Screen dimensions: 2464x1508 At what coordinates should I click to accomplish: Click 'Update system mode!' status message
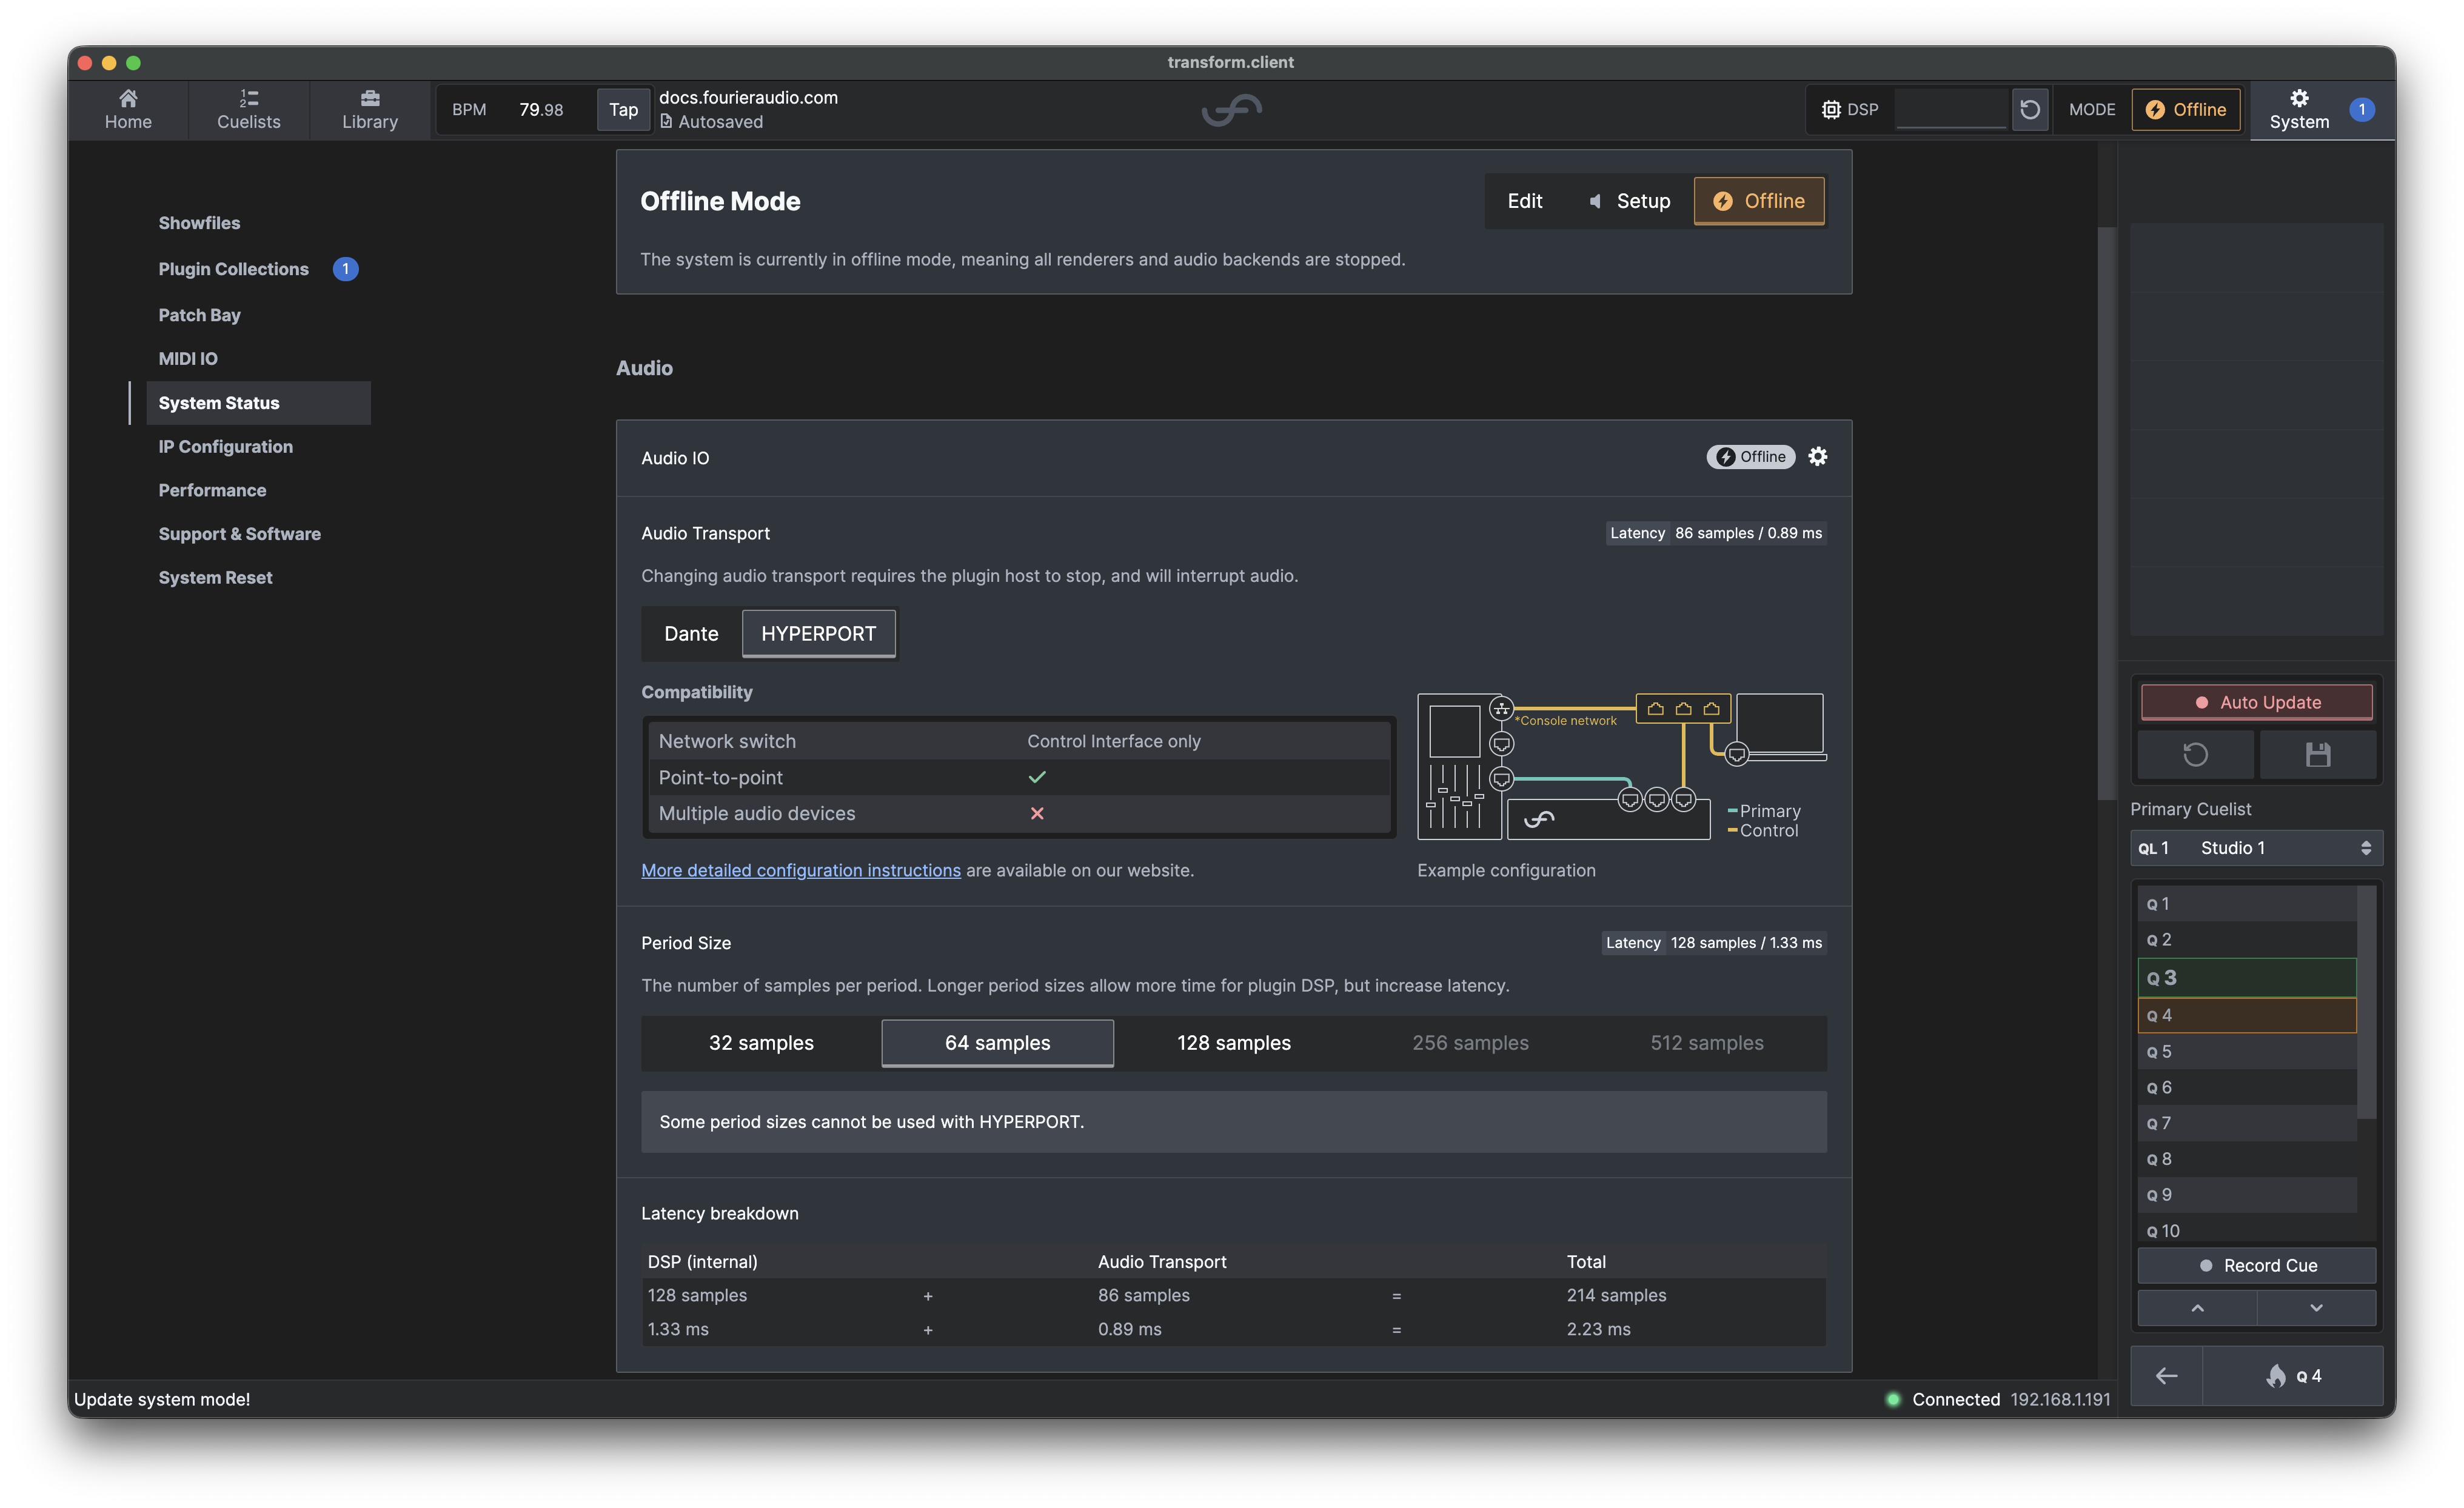[x=162, y=1399]
